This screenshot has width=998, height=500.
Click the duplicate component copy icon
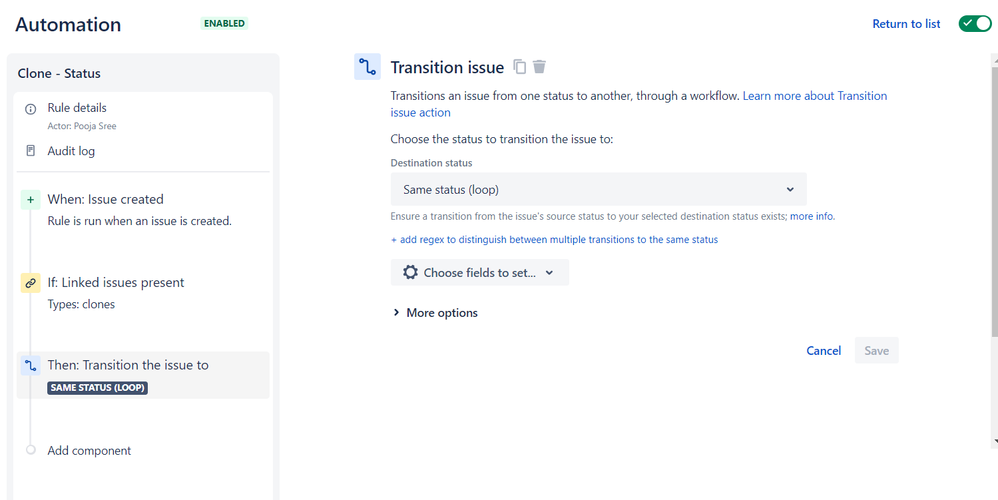point(520,67)
